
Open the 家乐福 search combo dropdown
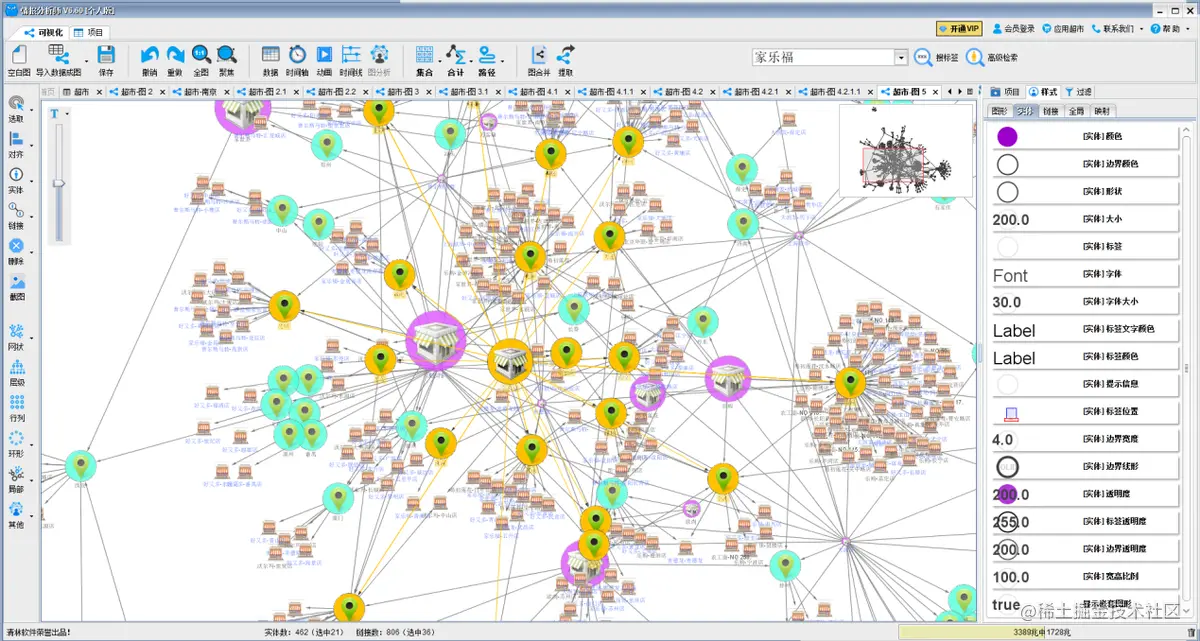point(901,58)
